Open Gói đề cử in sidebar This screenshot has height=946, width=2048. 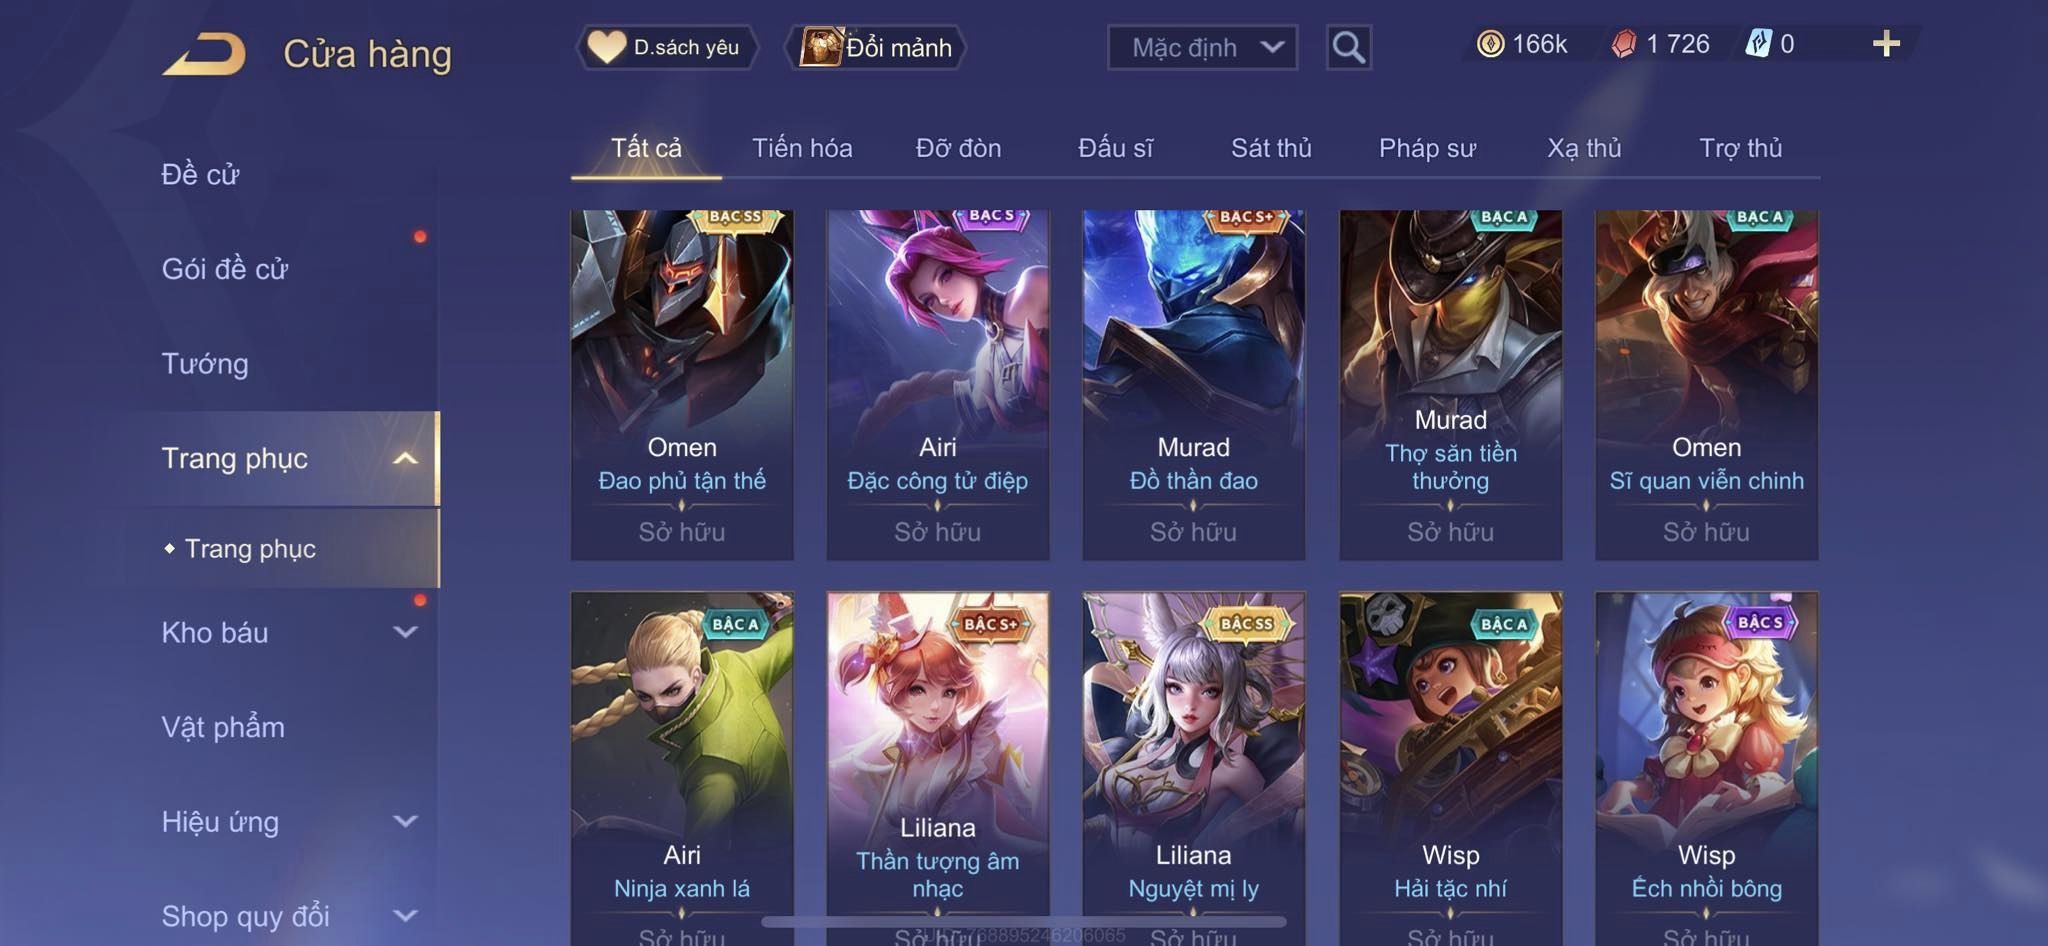coord(225,269)
